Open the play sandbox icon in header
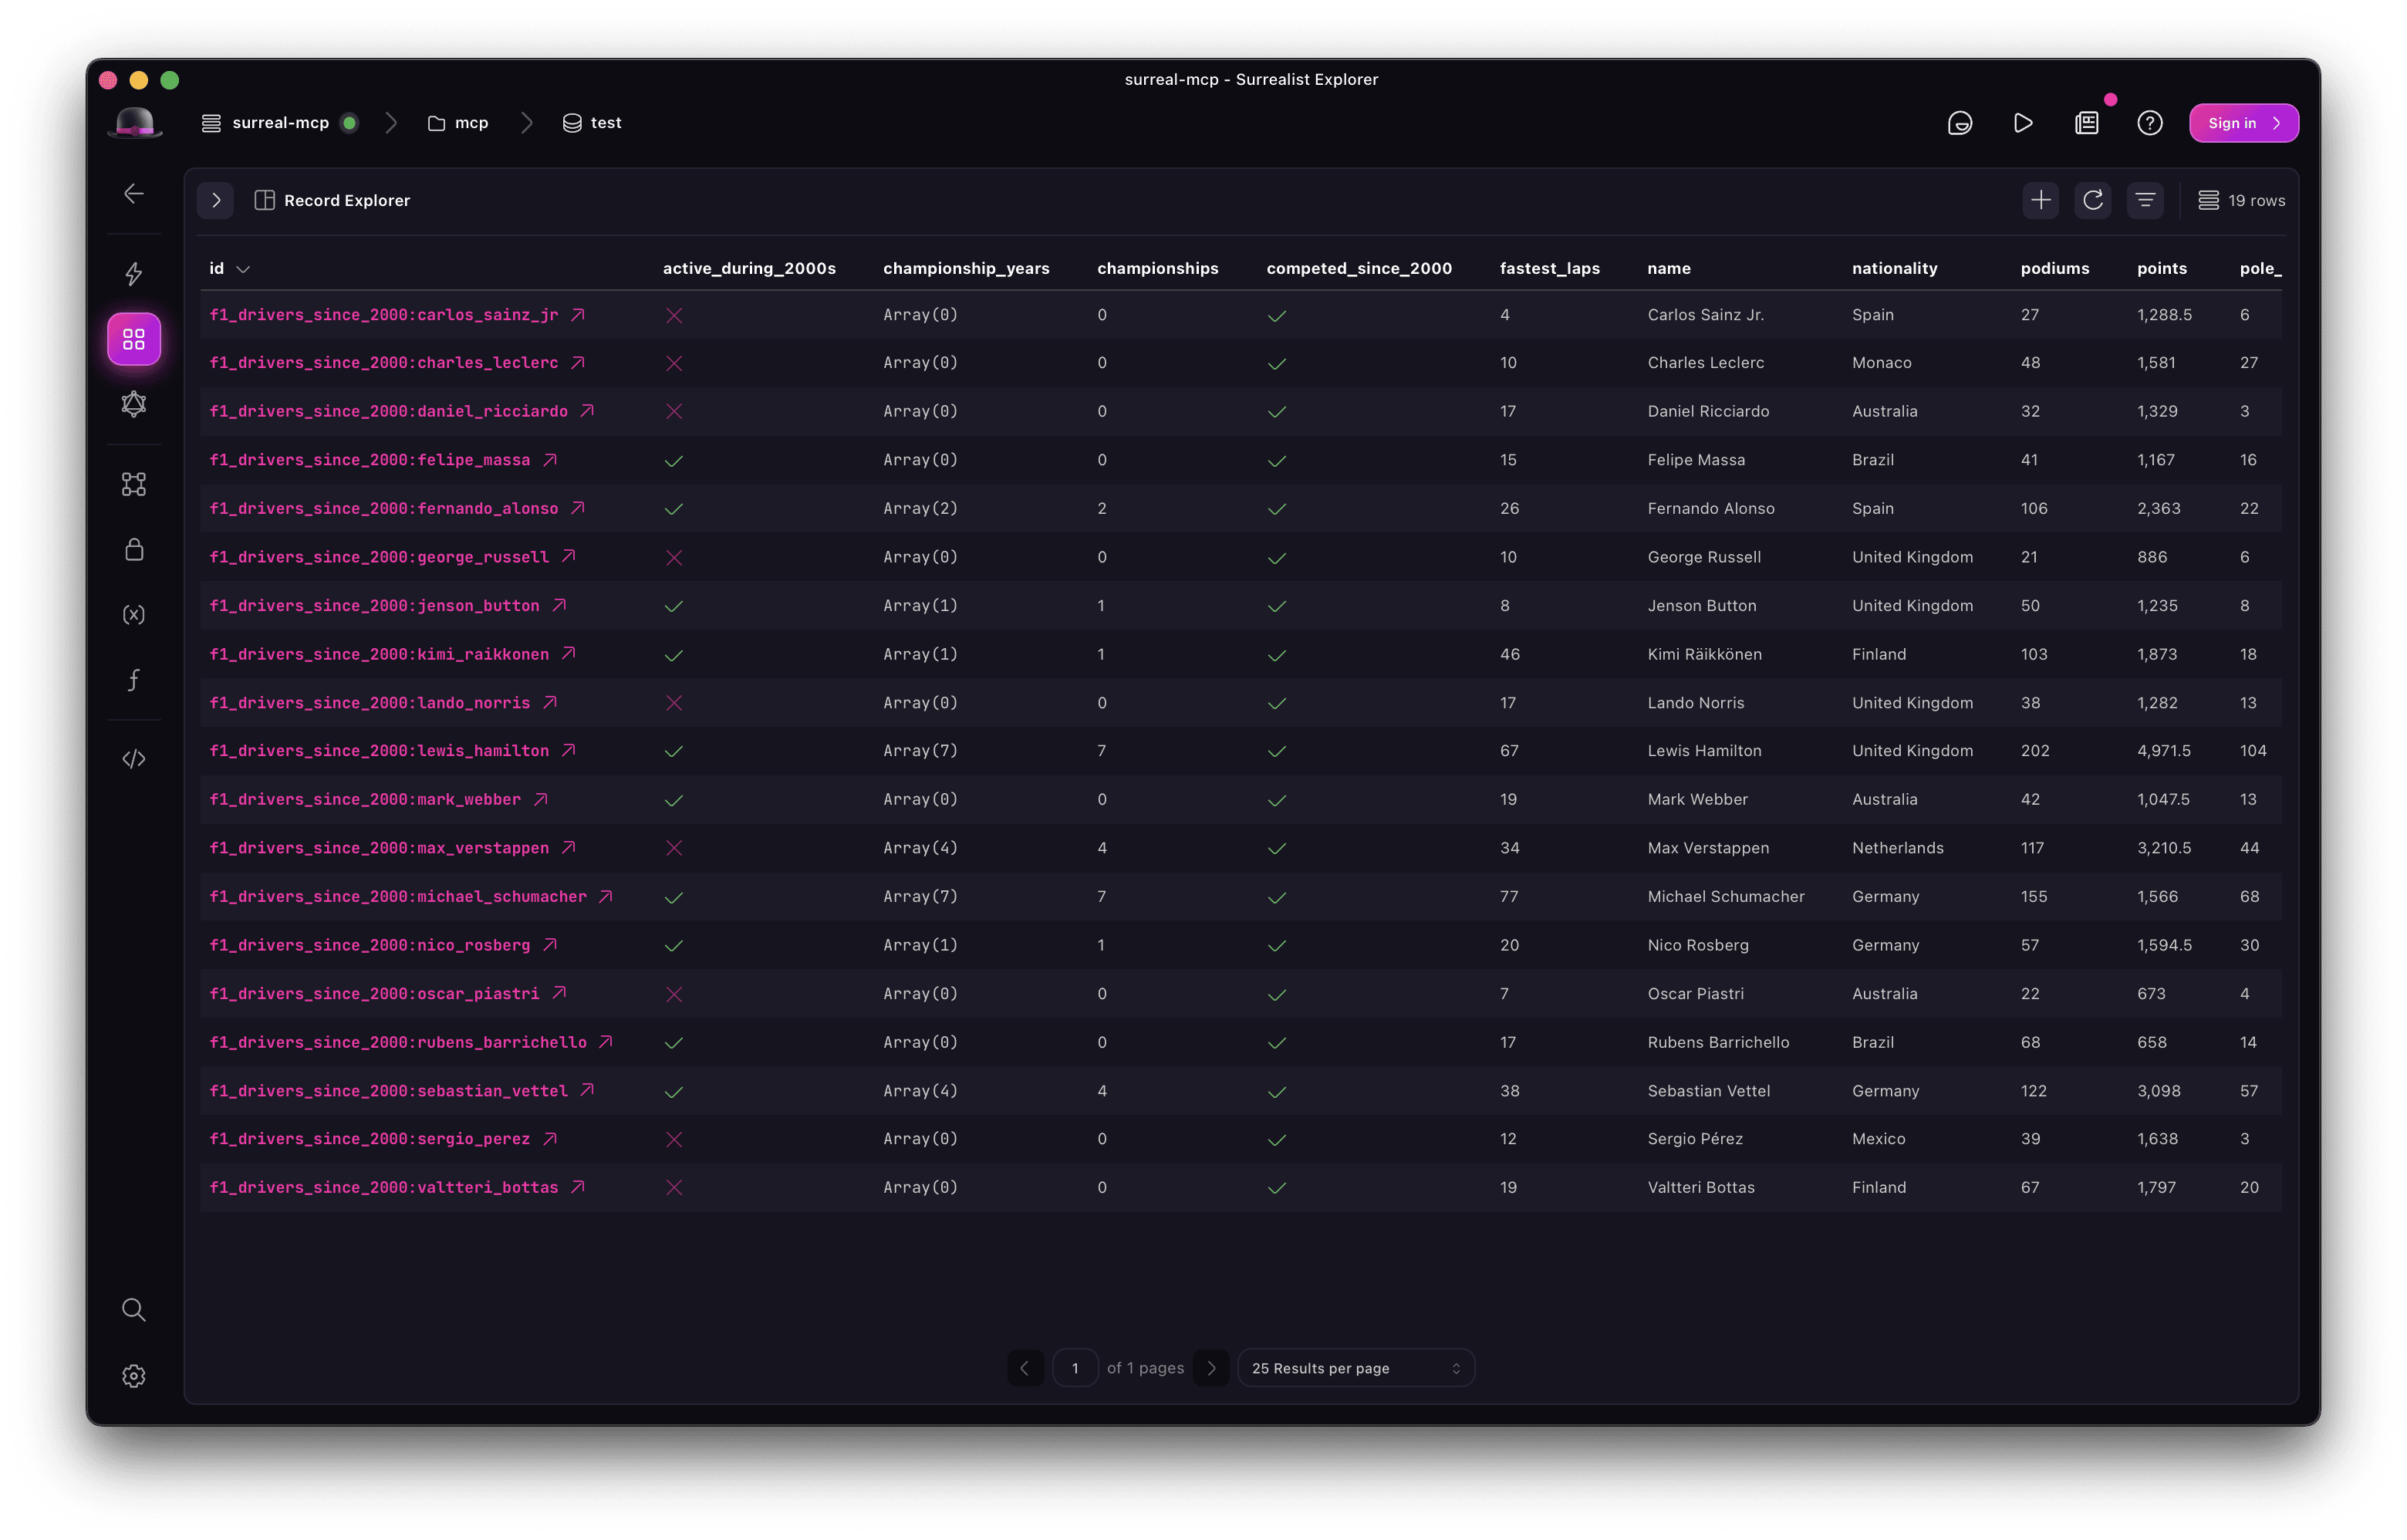The image size is (2407, 1540). [x=2022, y=123]
